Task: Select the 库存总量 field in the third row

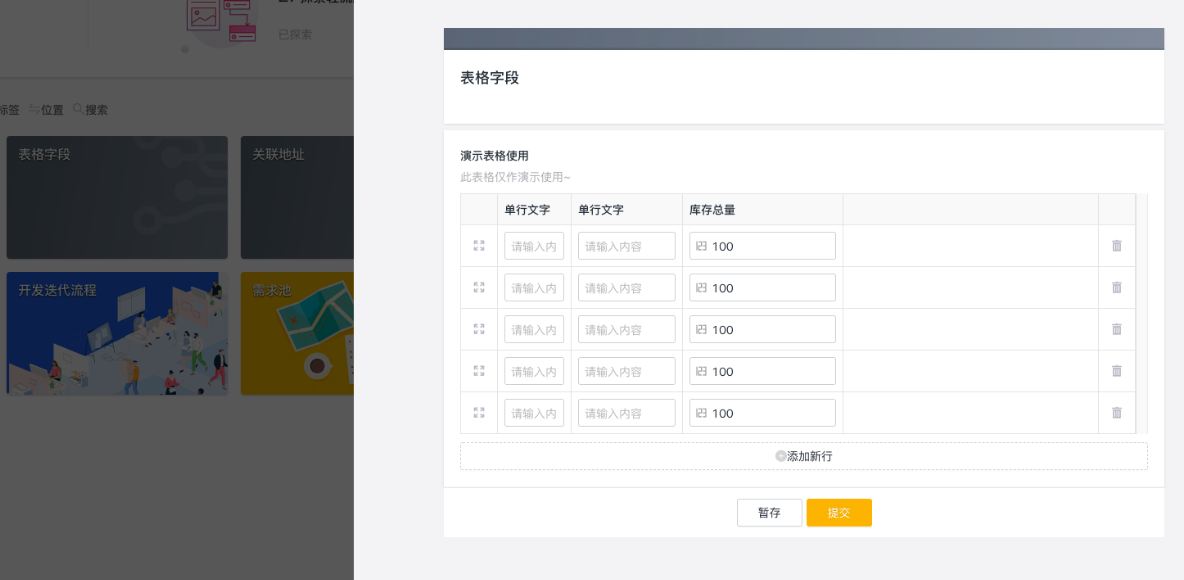Action: click(762, 330)
